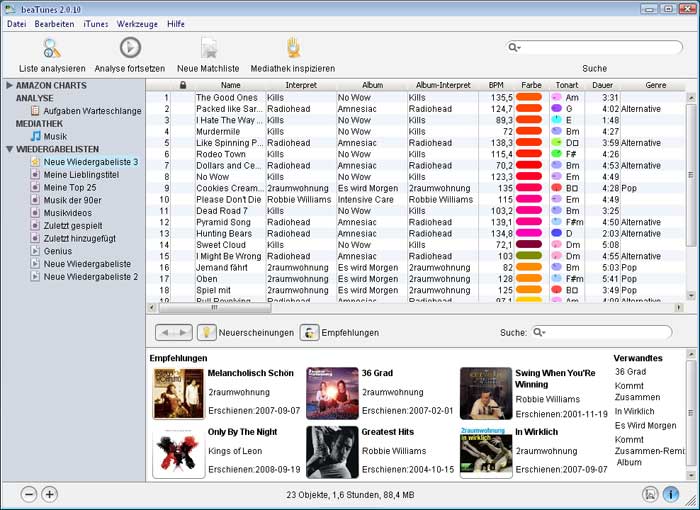Sort the table by BPM column header
This screenshot has width=700, height=510.
[x=496, y=85]
